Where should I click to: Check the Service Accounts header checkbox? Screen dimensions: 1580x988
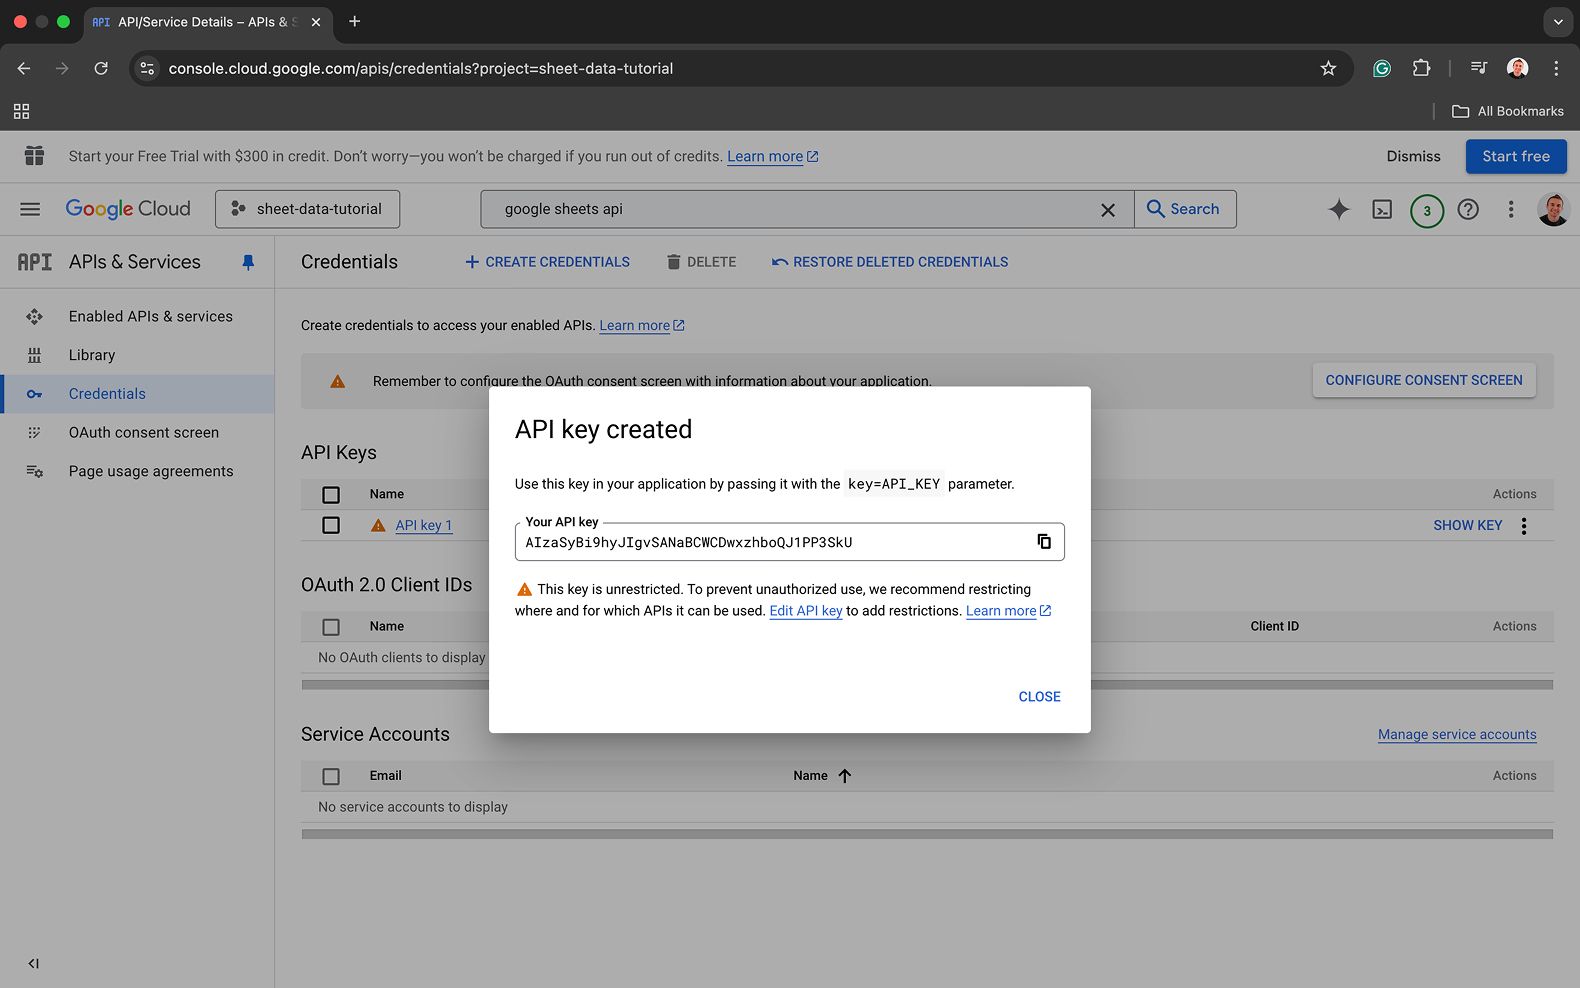coord(331,776)
